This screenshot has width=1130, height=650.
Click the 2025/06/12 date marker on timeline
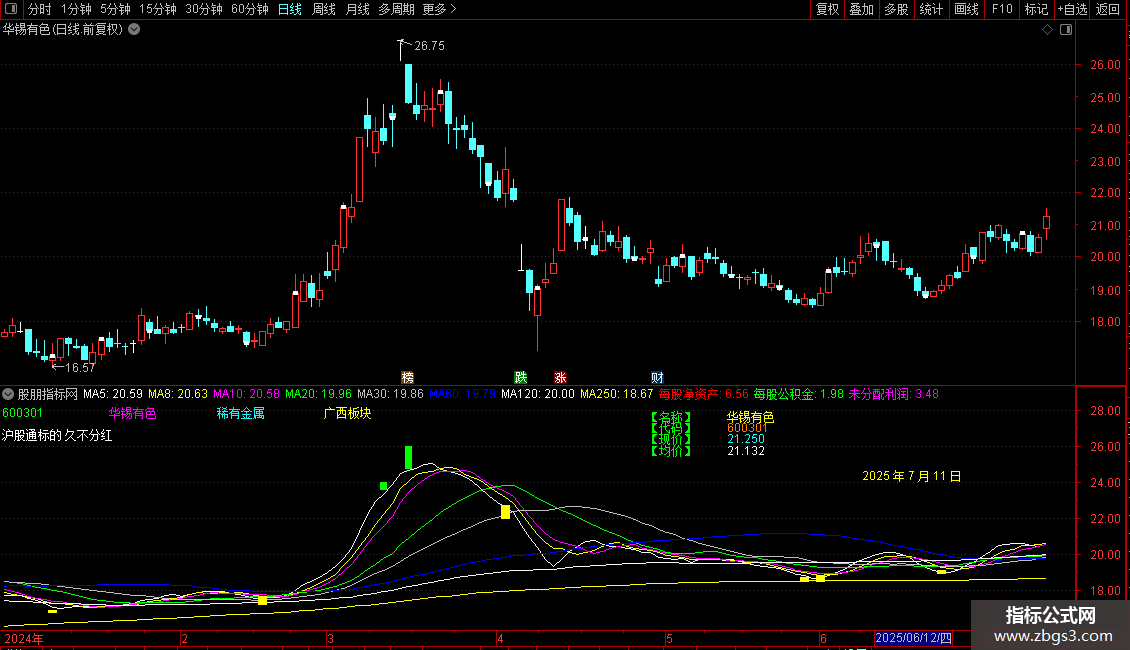pyautogui.click(x=914, y=638)
